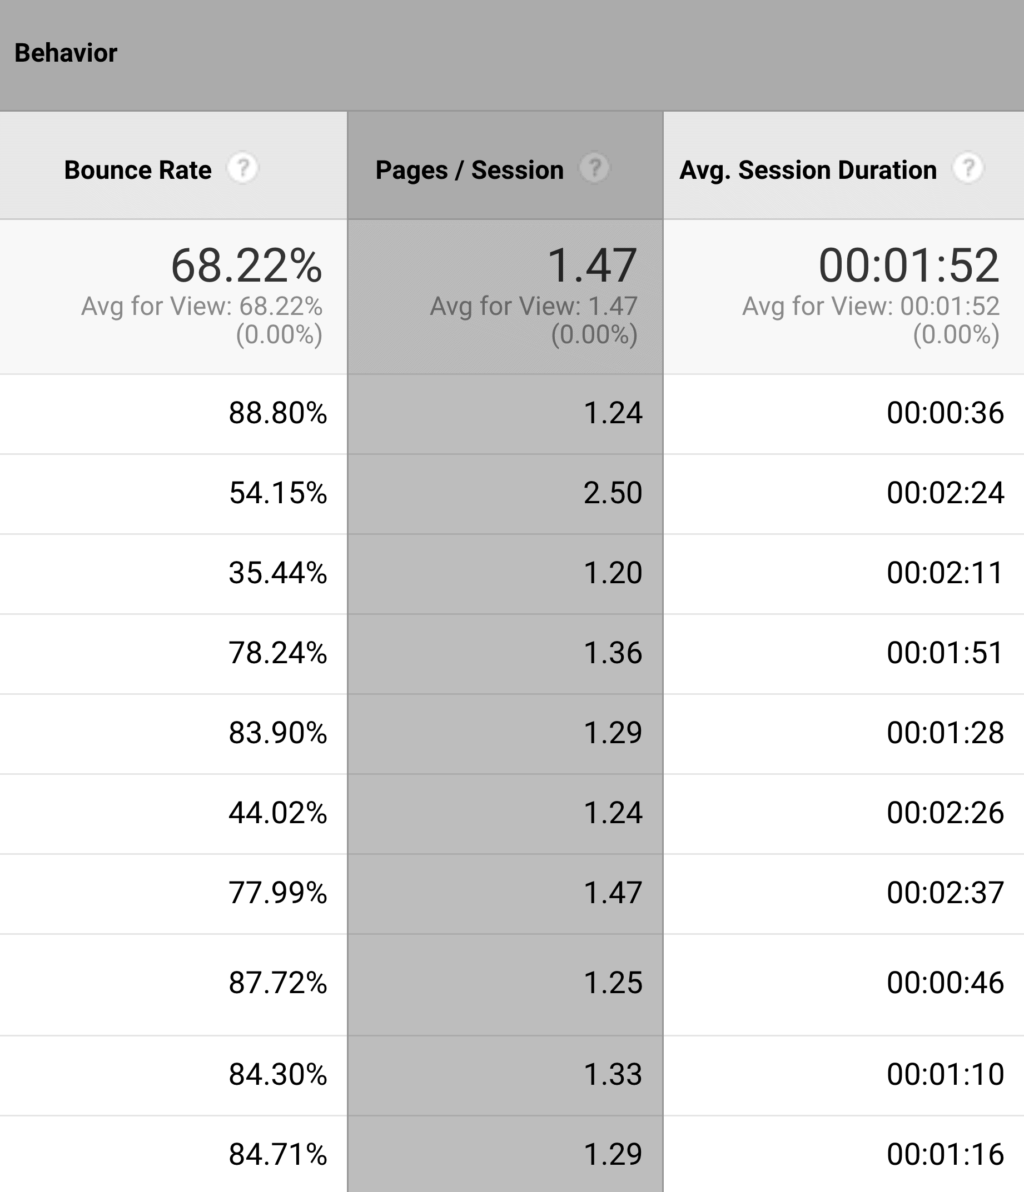Click the 00:01:51 session duration cell

tap(945, 653)
